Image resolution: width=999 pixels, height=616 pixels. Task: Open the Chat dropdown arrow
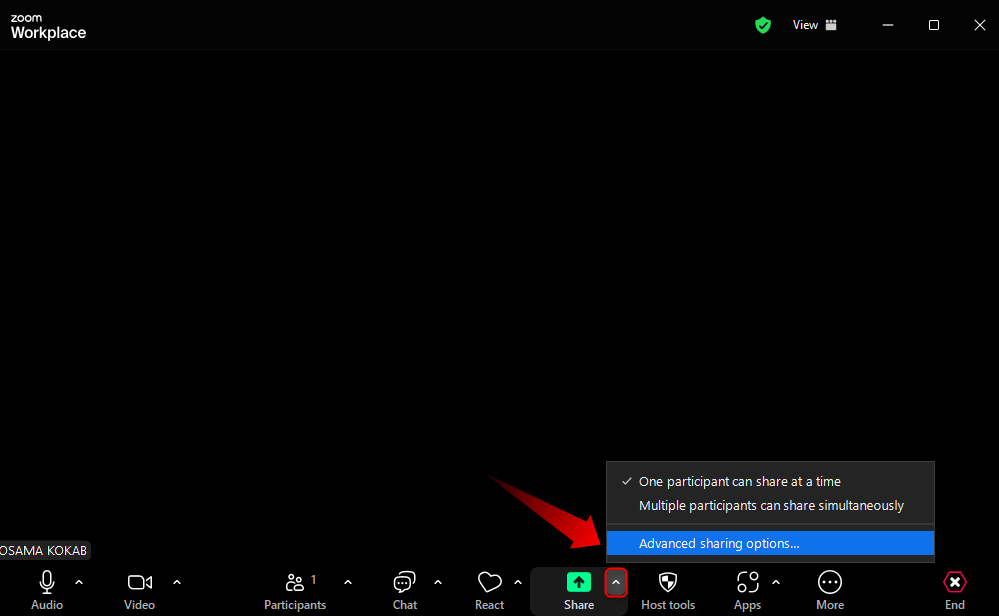click(437, 580)
